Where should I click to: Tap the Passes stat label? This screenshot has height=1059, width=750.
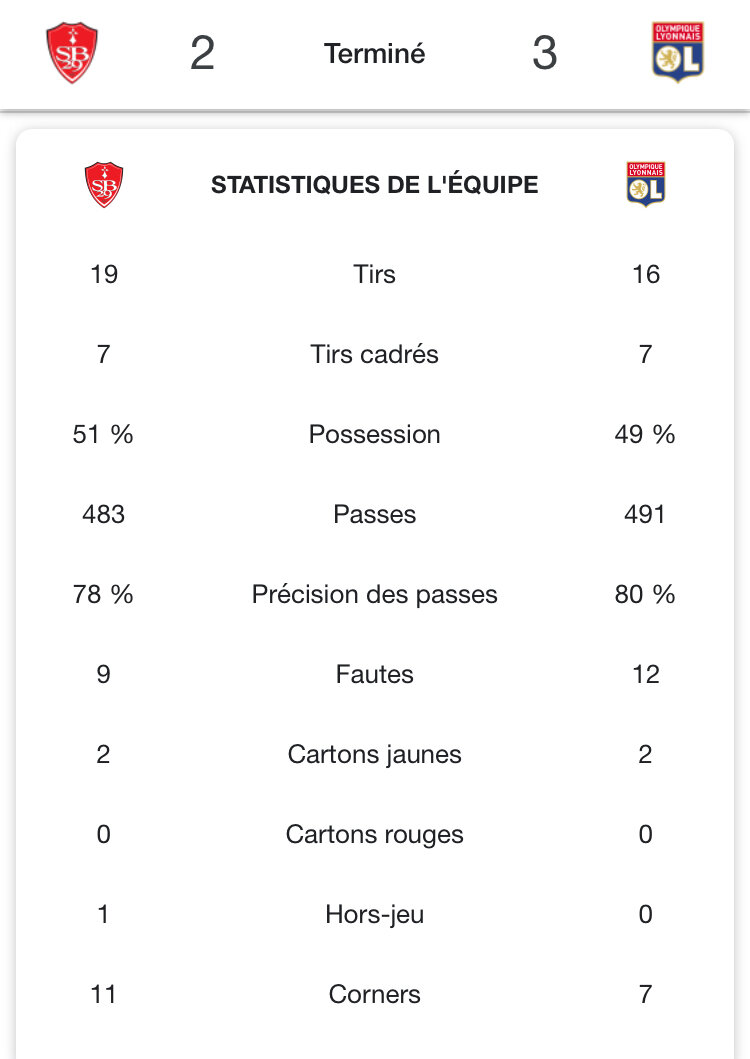375,514
